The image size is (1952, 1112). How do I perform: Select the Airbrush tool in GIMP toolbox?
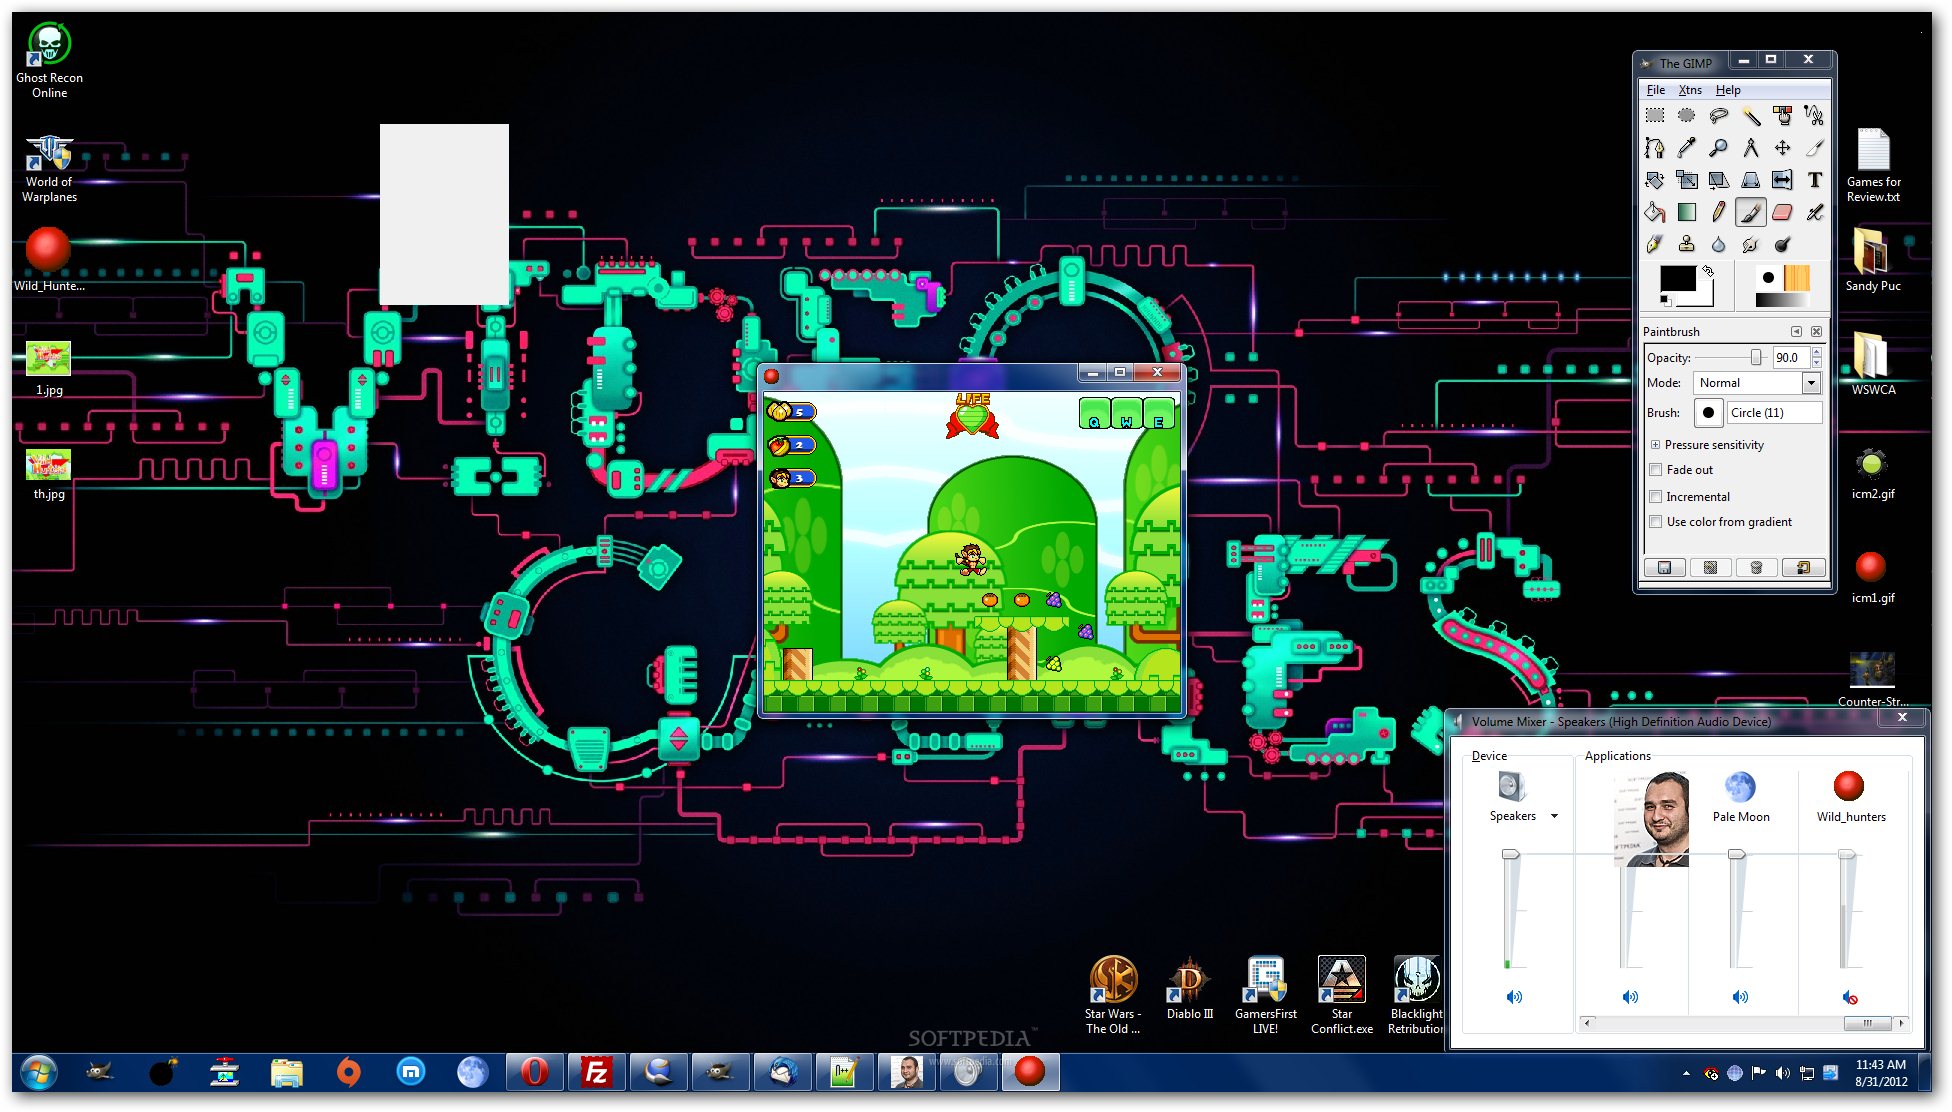point(1815,212)
